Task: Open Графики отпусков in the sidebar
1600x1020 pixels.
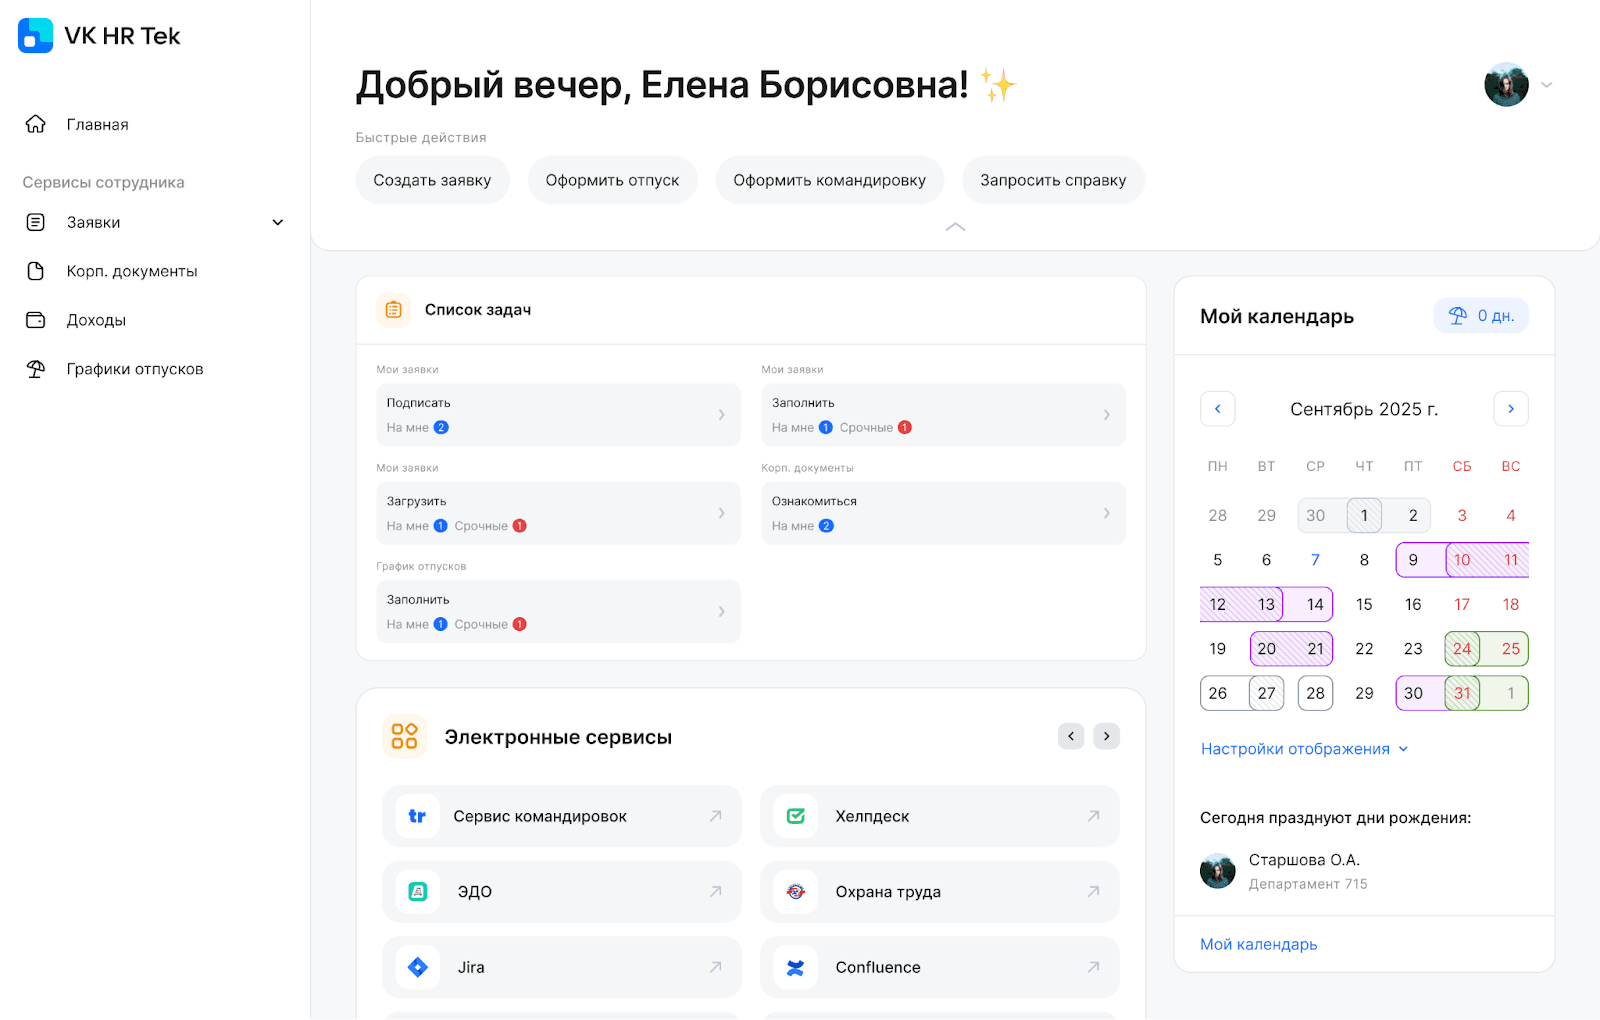Action: [x=134, y=369]
